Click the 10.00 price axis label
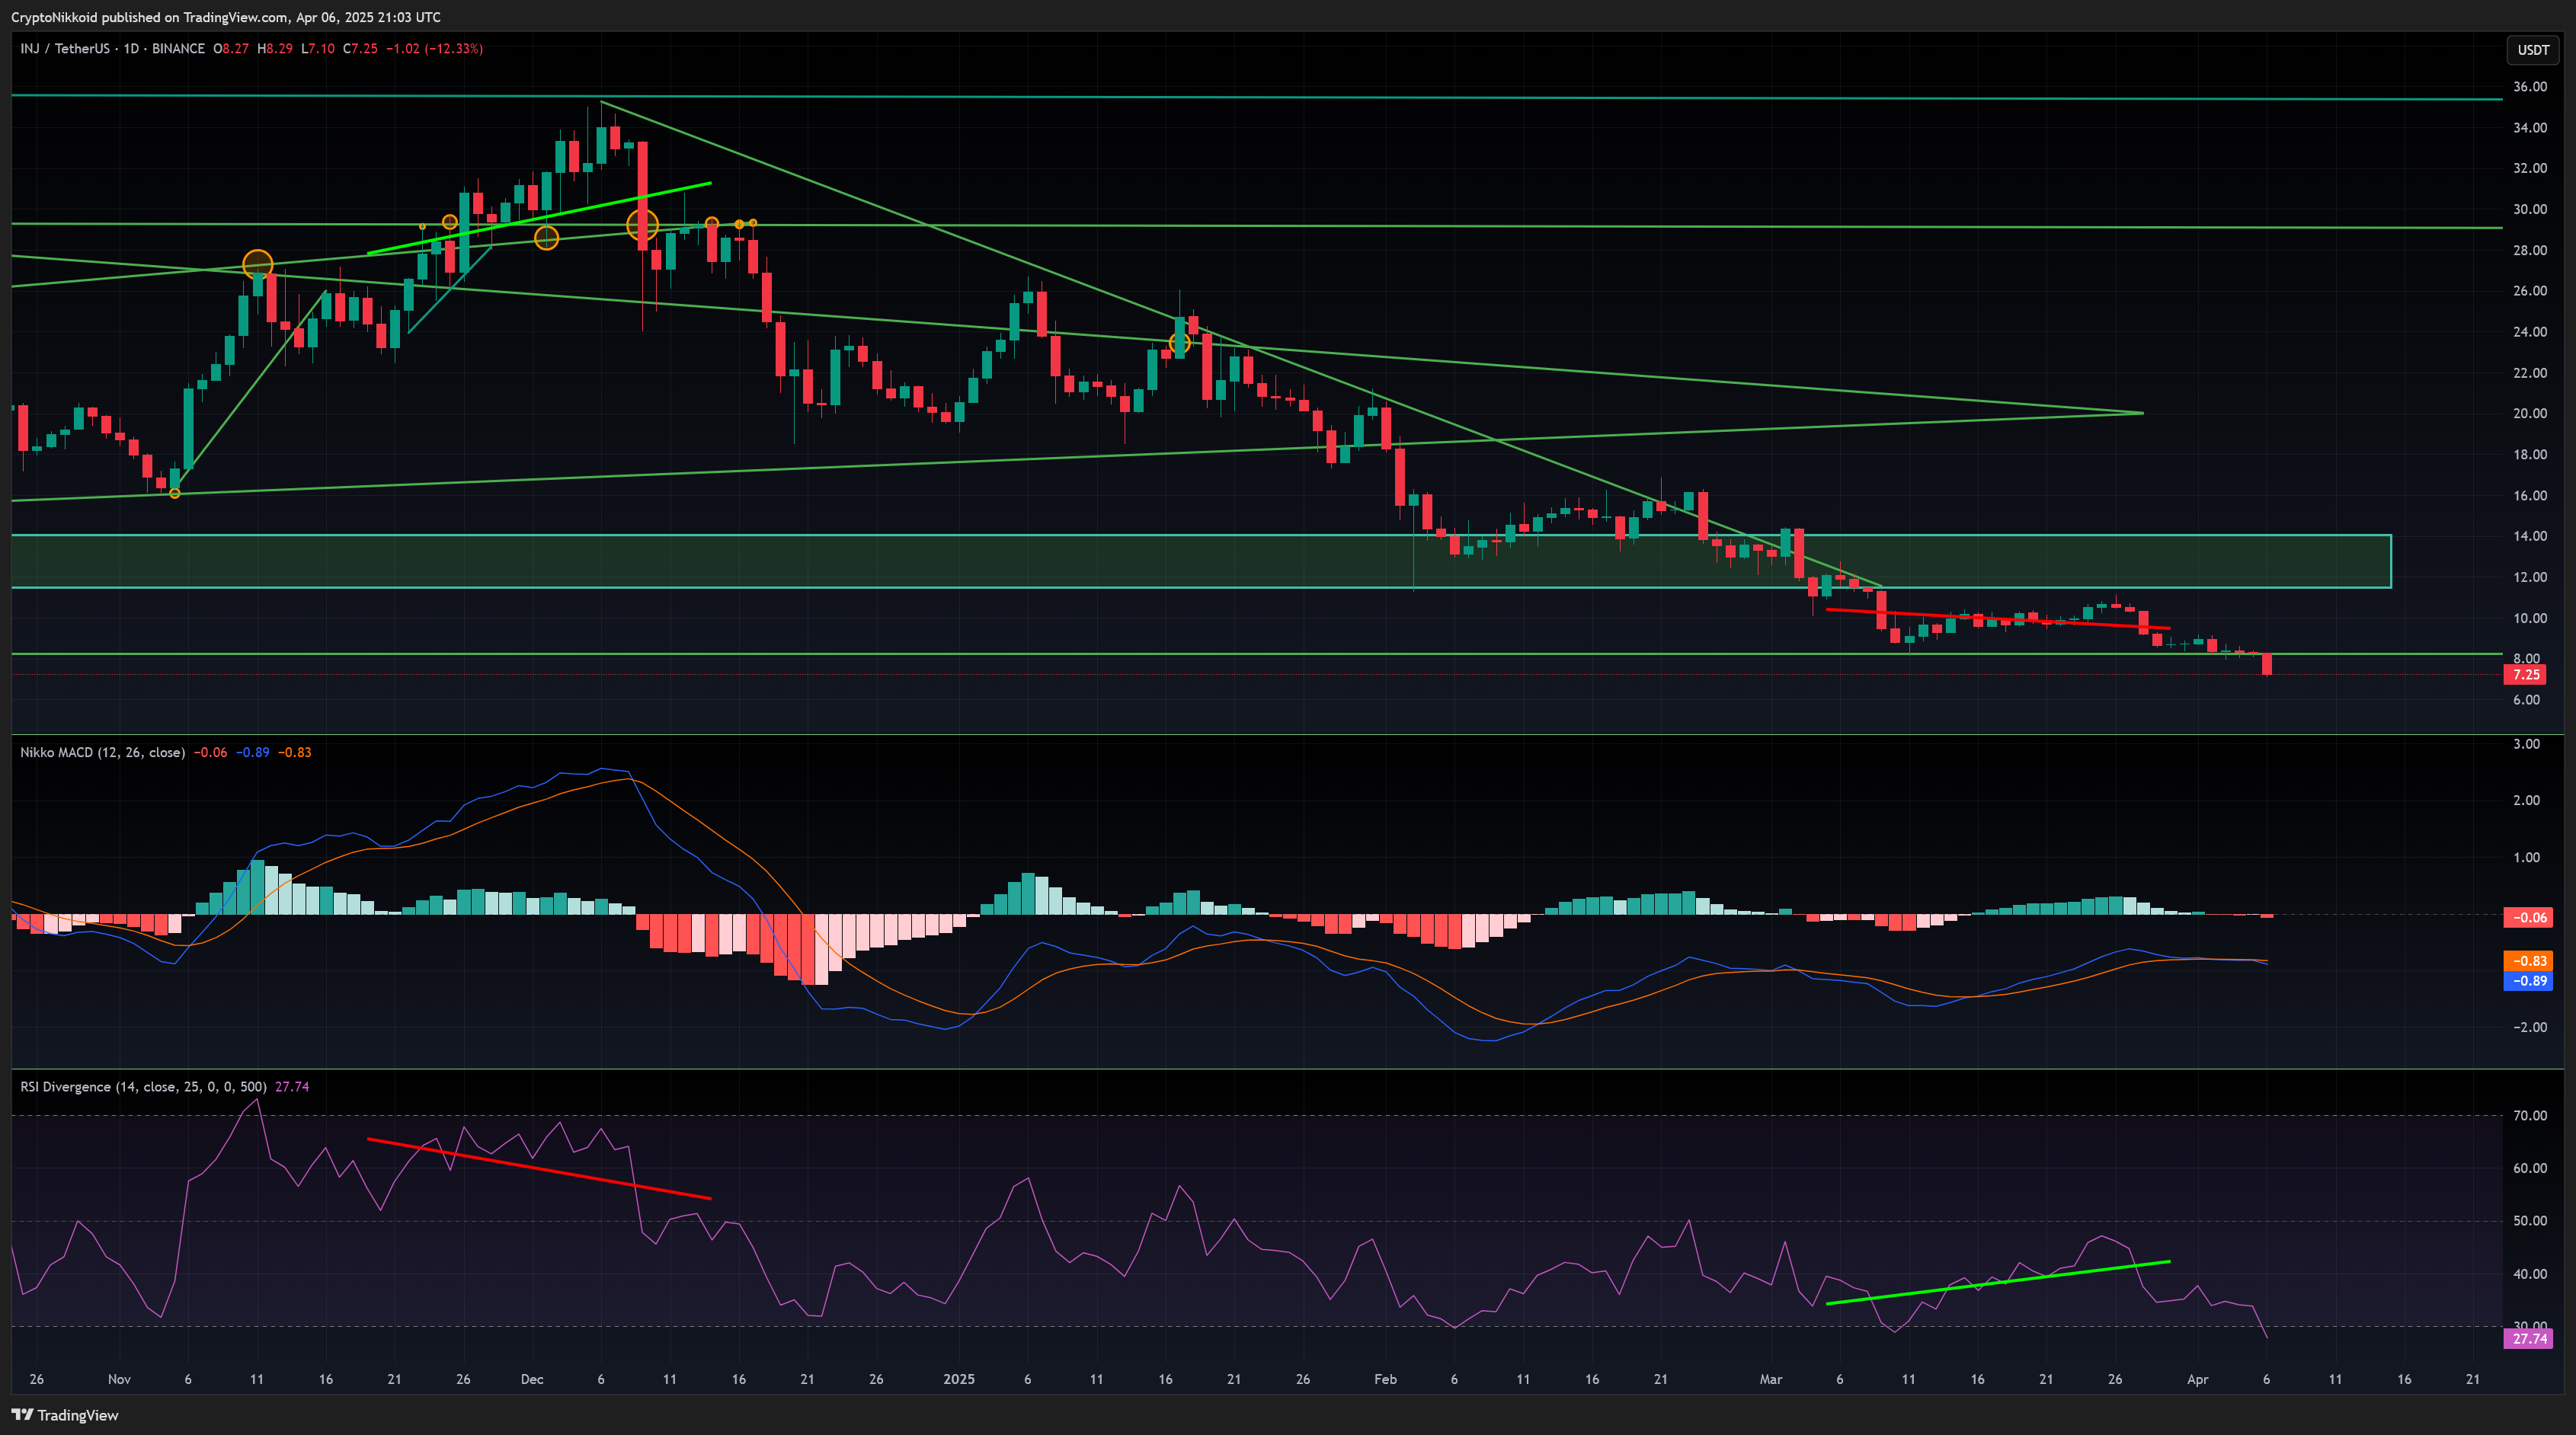 click(x=2530, y=618)
